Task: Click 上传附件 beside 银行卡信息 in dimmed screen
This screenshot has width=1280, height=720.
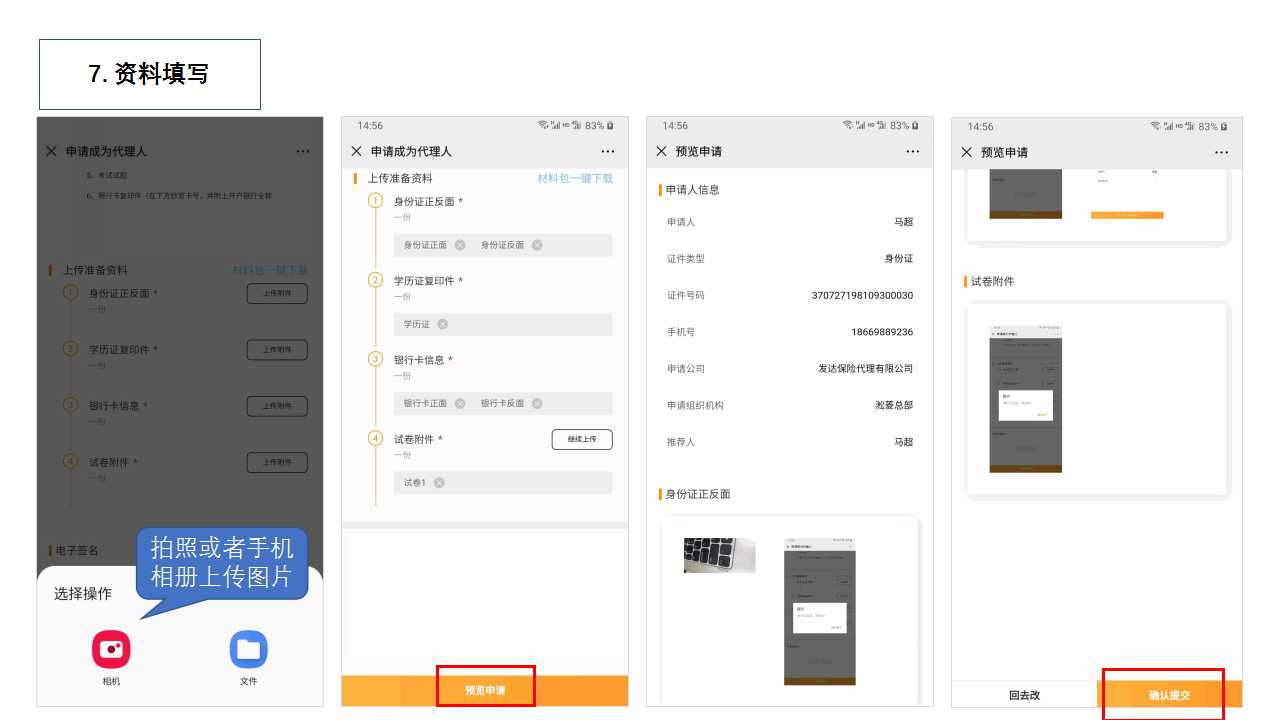Action: pyautogui.click(x=277, y=406)
